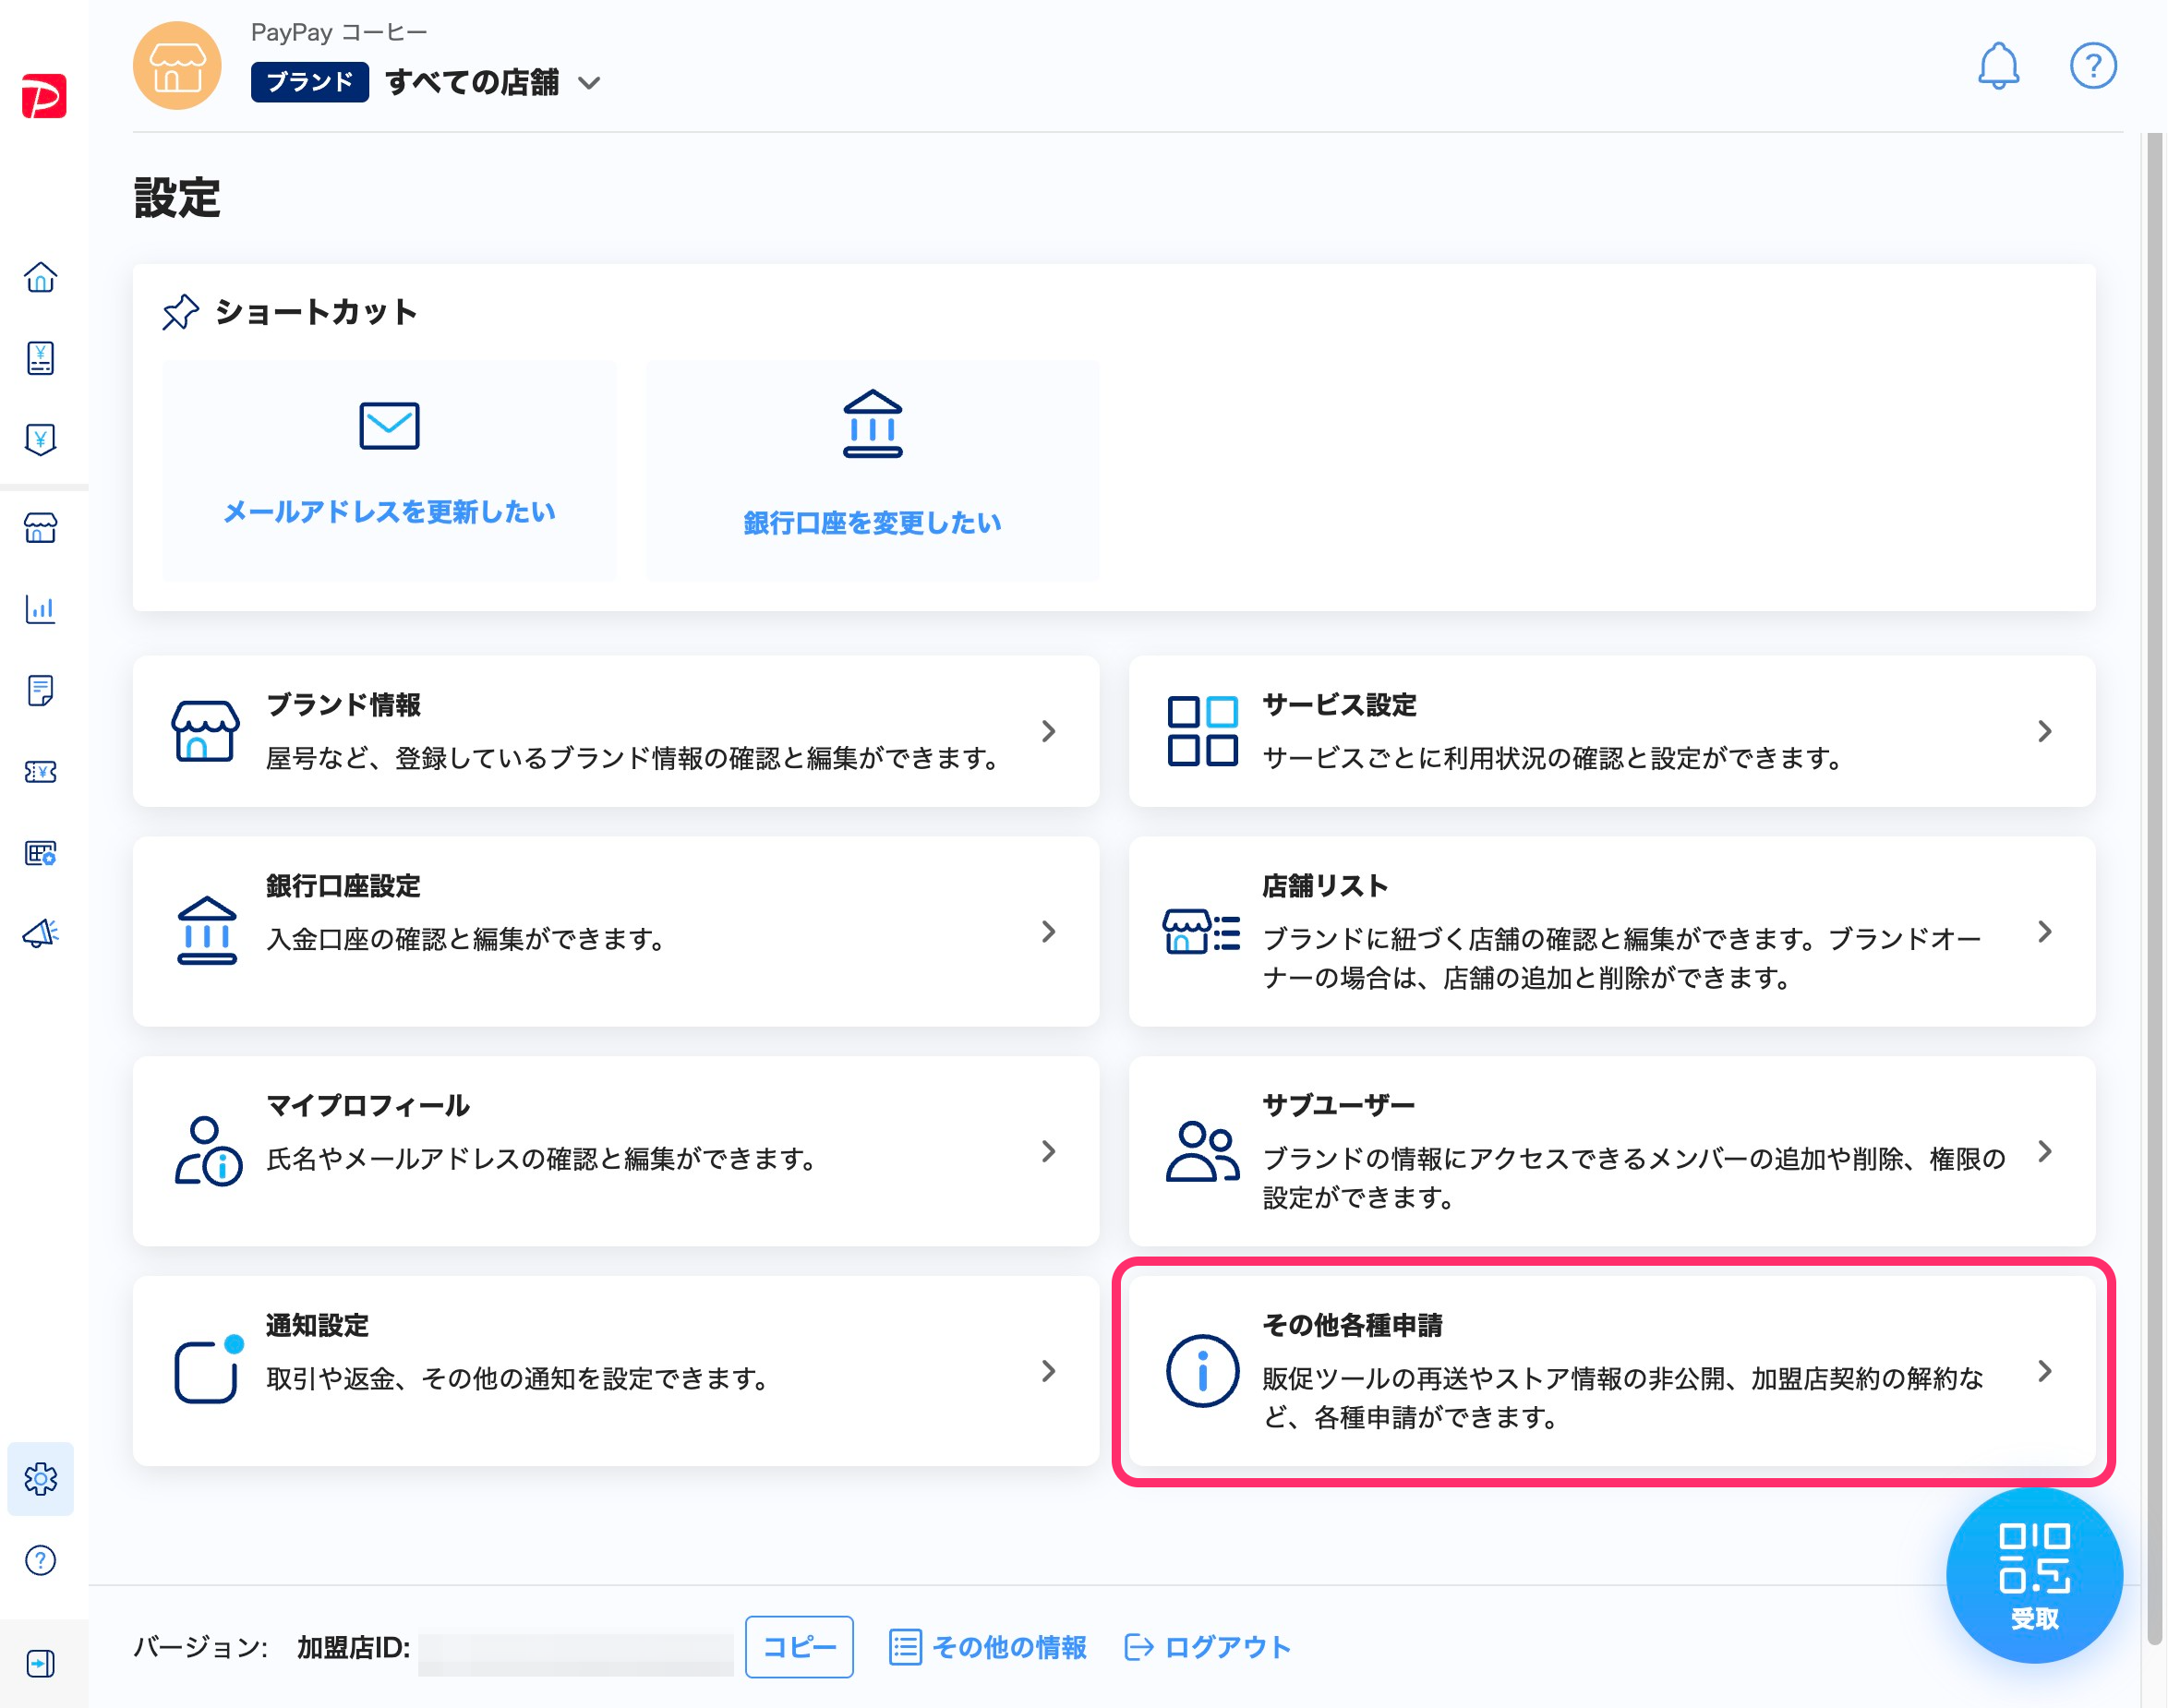Click the orange store avatar icon
The image size is (2168, 1708).
point(177,66)
